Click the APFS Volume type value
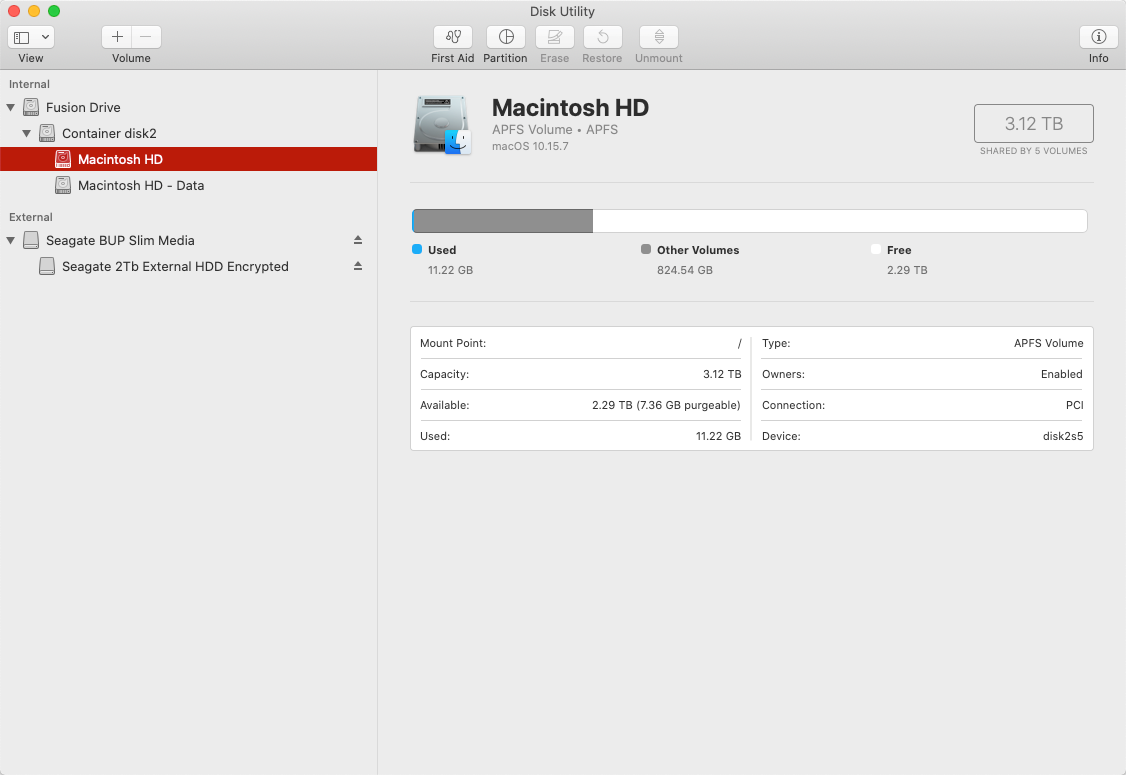1126x775 pixels. tap(1048, 343)
